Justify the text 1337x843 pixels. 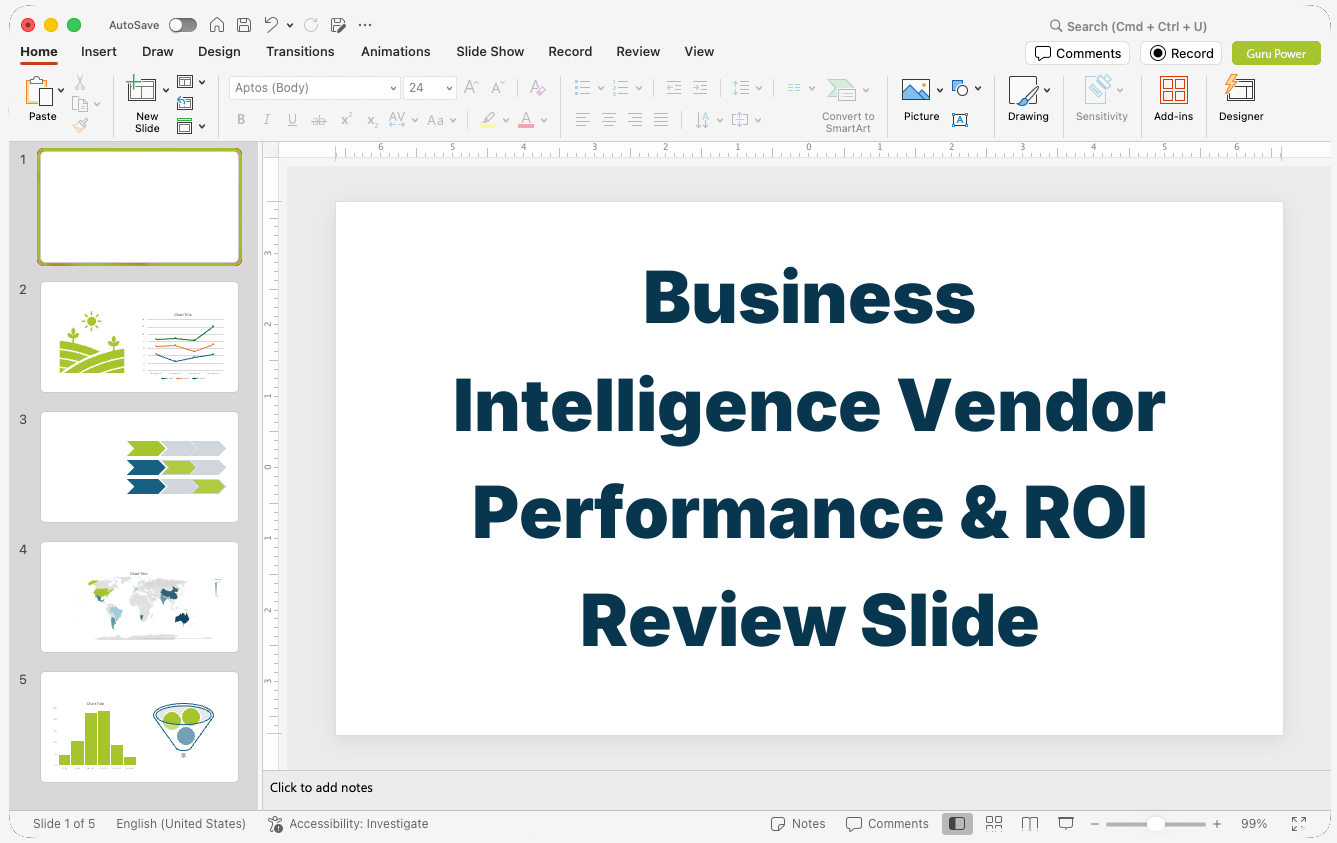pos(661,120)
